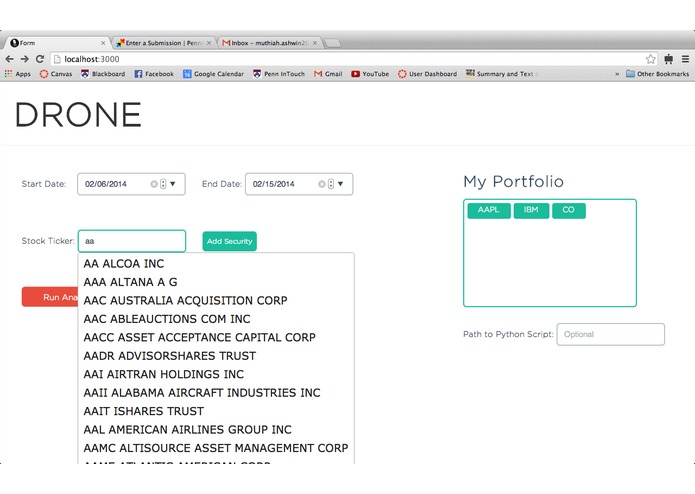This screenshot has height=494, width=695.
Task: Choose AAC AUSTRALIA ACQUISITION CORP suggestion
Action: 216,301
